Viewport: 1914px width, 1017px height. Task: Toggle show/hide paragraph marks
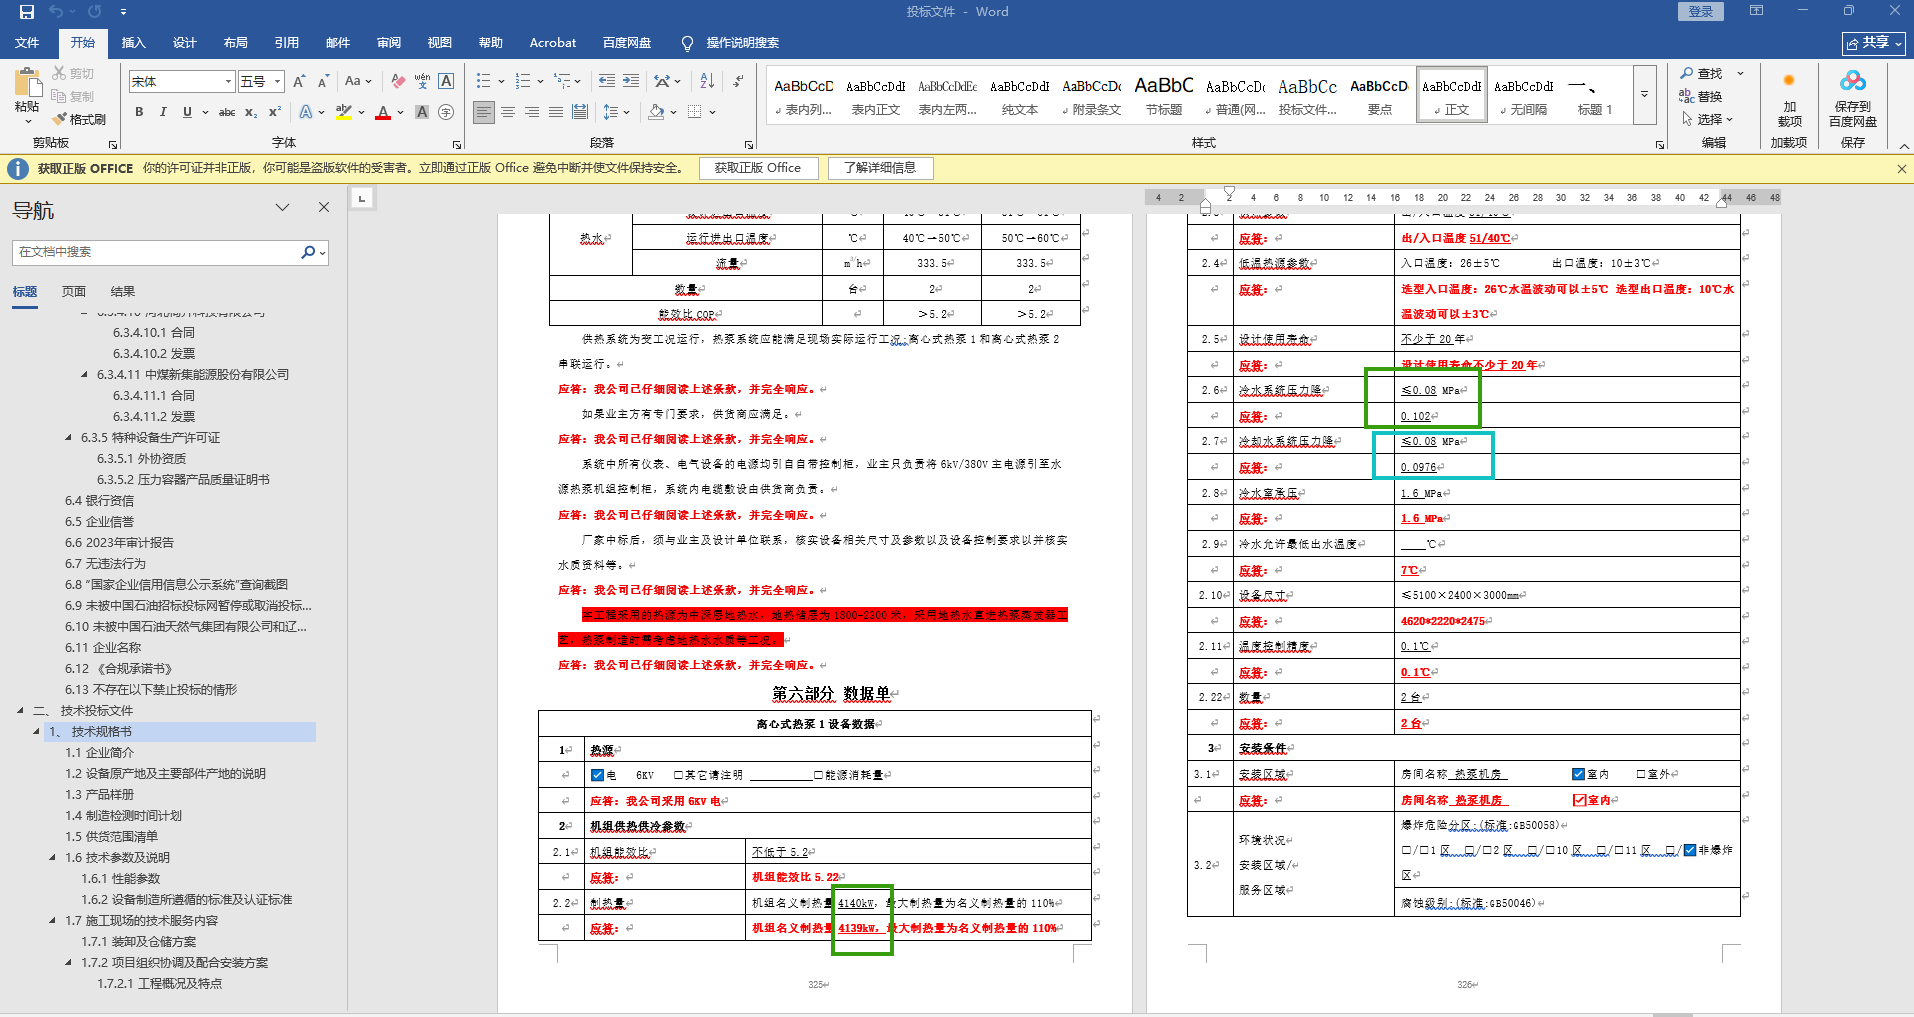point(738,81)
